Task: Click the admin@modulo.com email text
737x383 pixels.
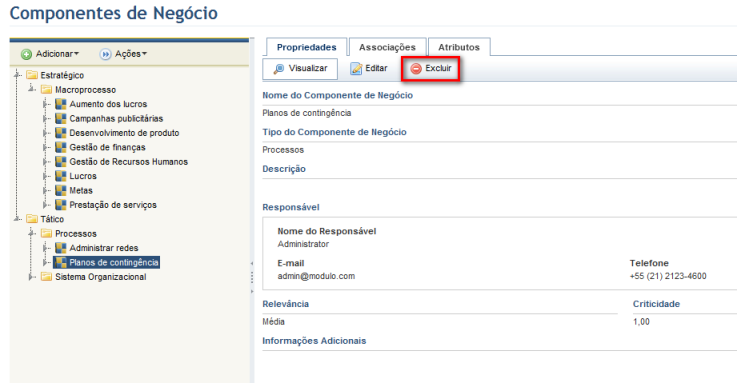Action: click(x=316, y=276)
